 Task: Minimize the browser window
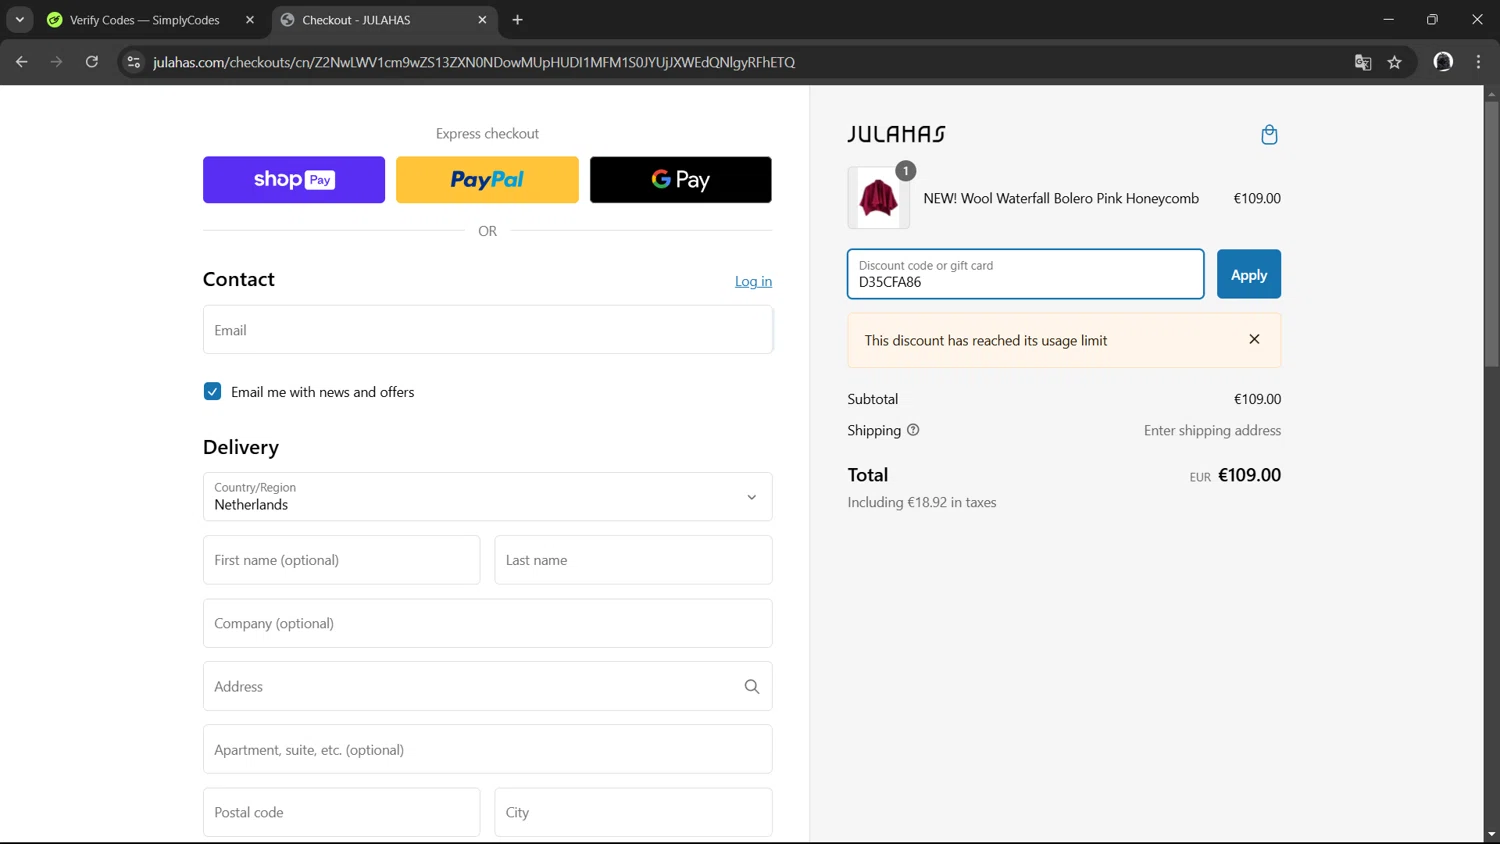pyautogui.click(x=1388, y=20)
